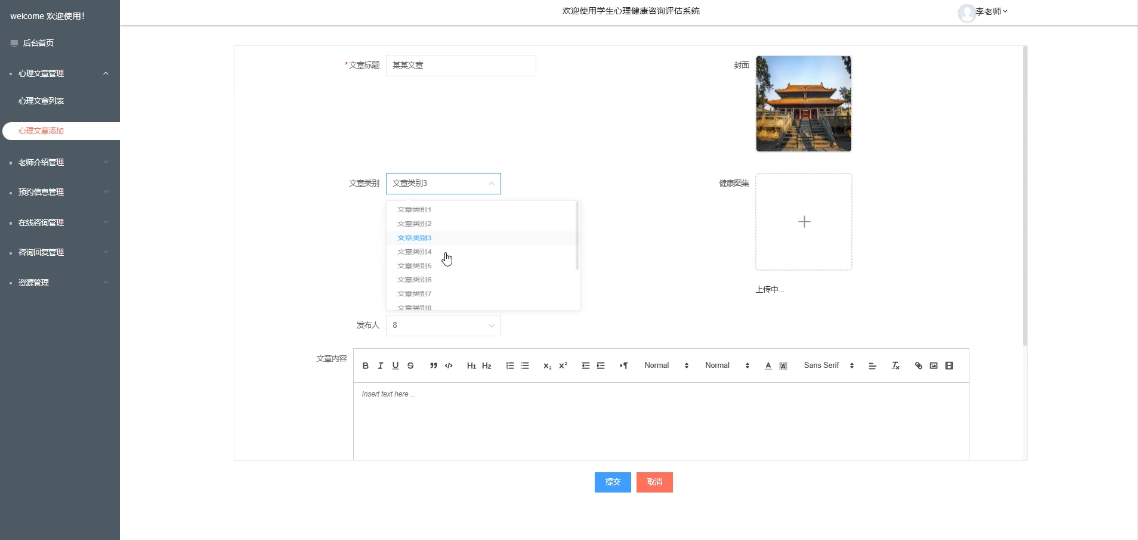Screen dimensions: 1138x540
Task: Decrease the paragraph indent
Action: tap(586, 366)
